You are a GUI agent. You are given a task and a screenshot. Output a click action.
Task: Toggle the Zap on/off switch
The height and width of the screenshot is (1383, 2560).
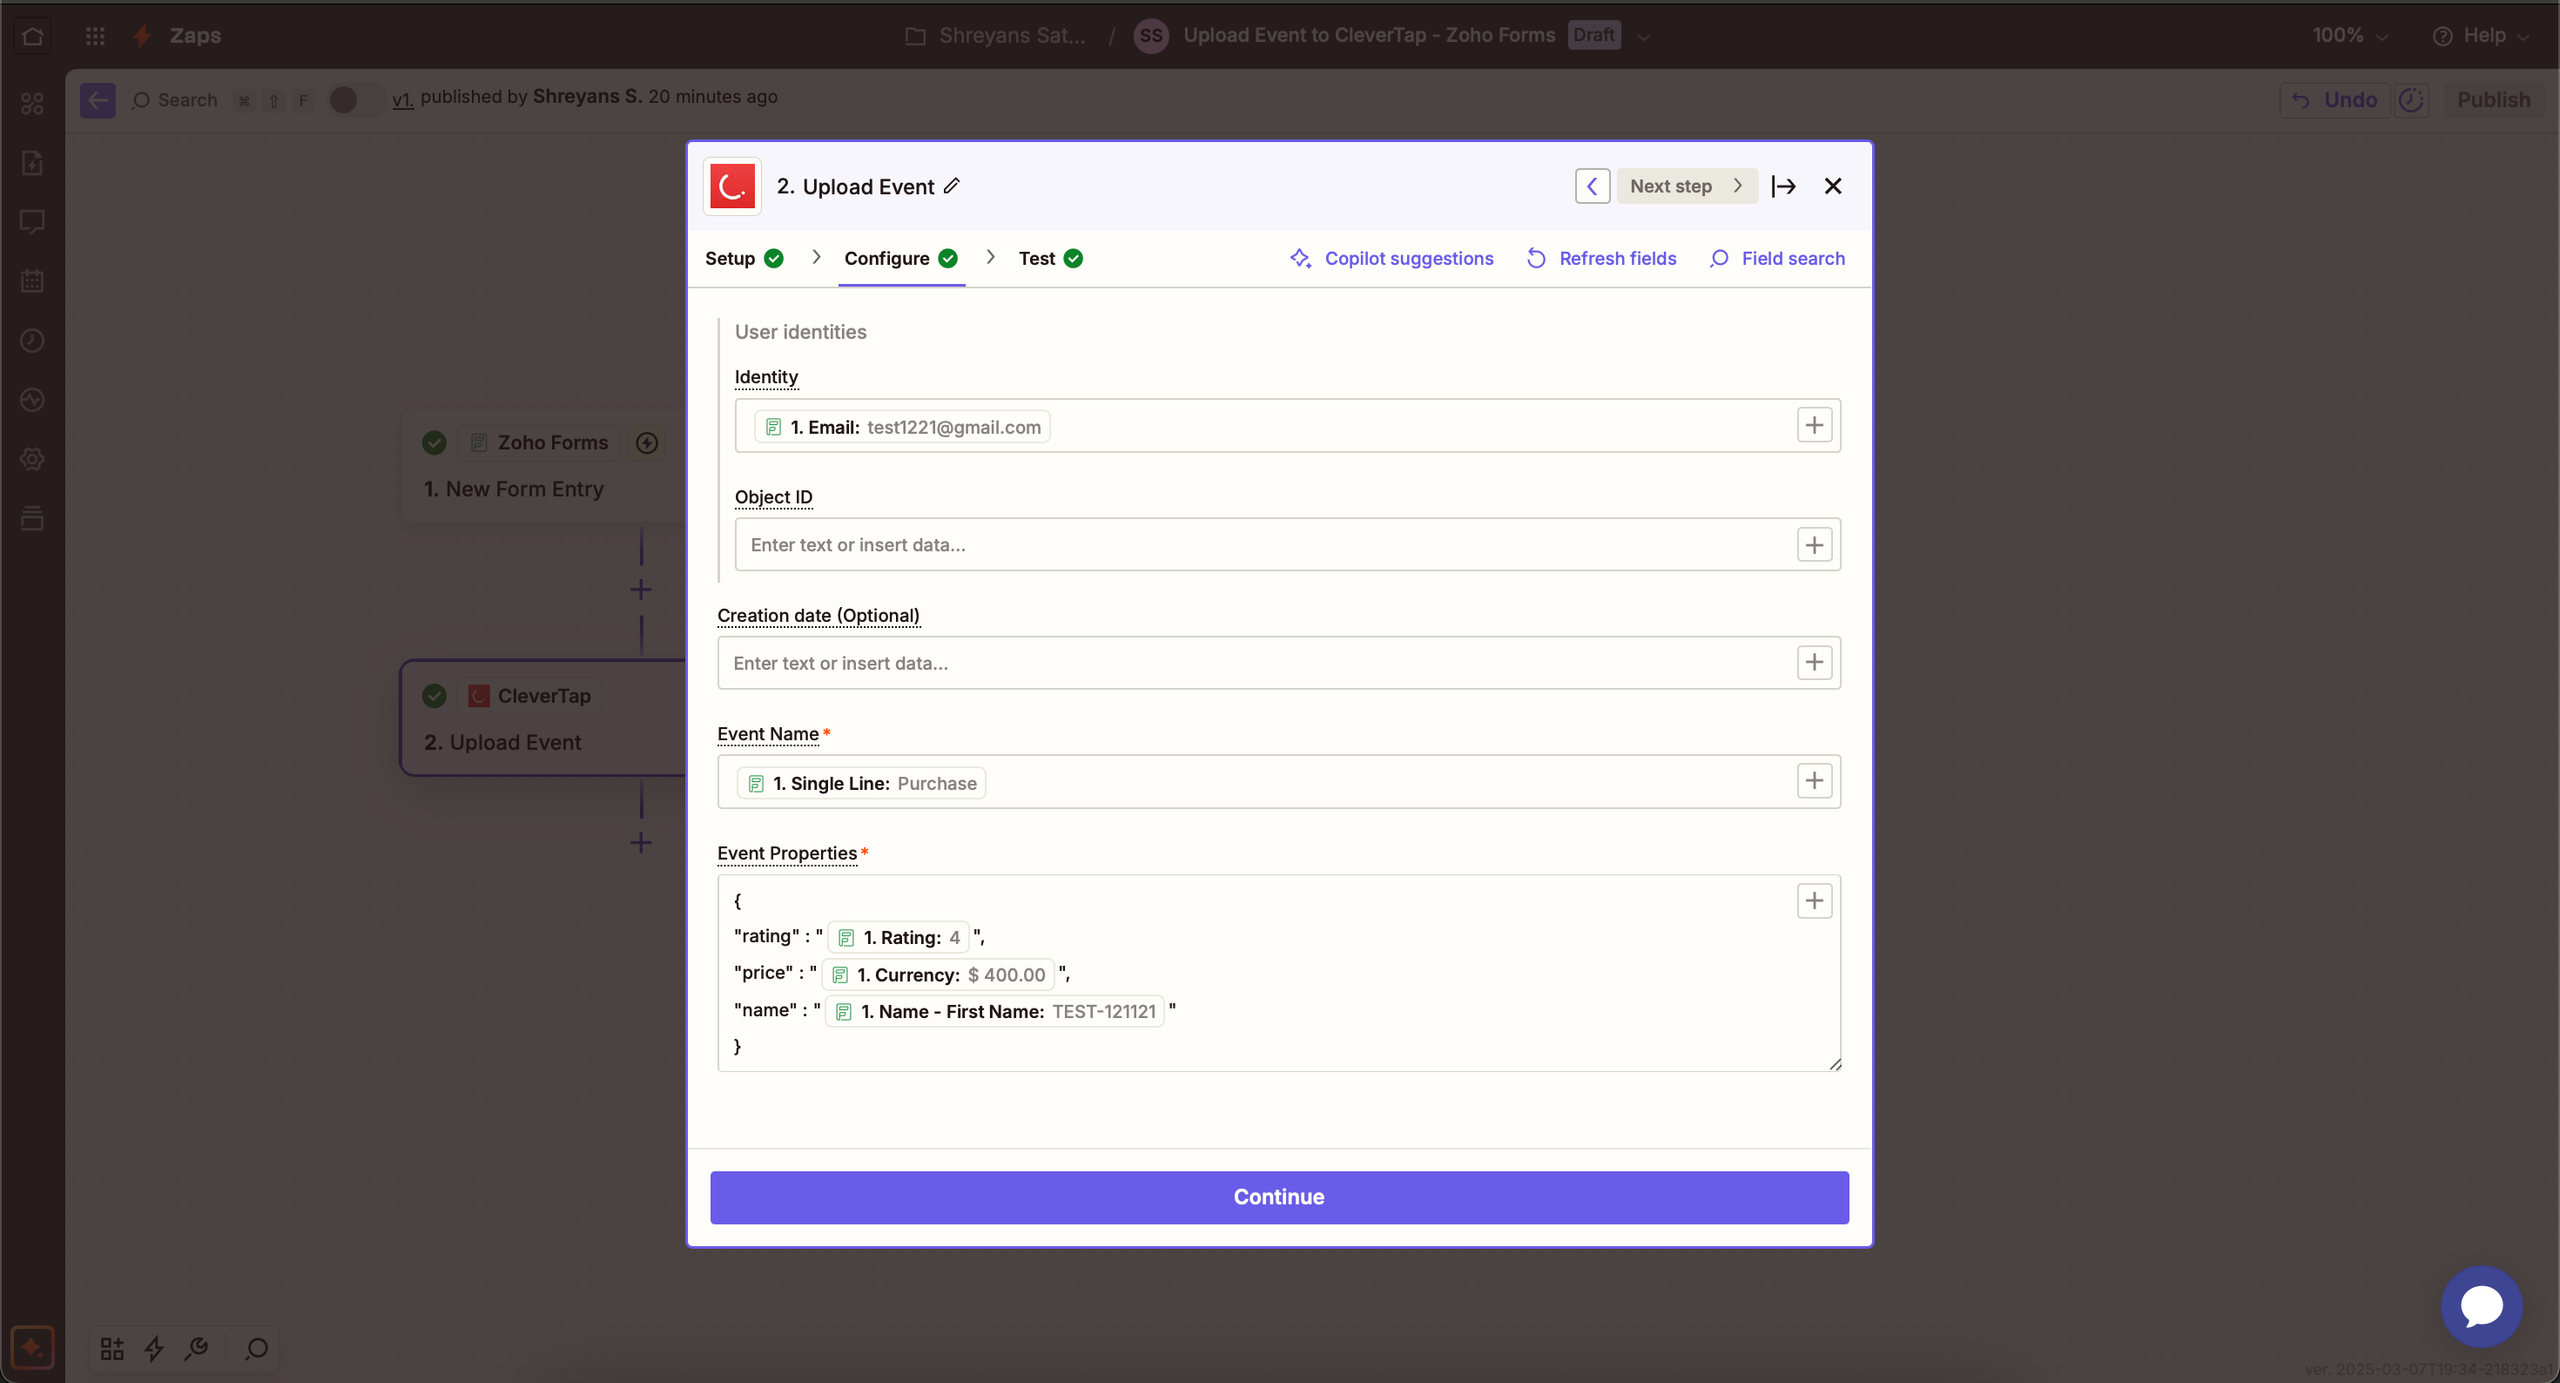(x=356, y=100)
